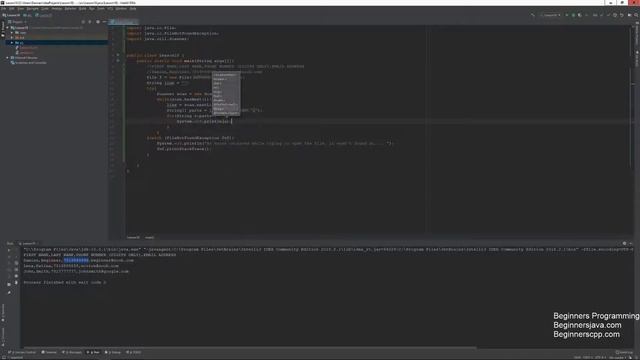Expand the .idea folder
The width and height of the screenshot is (640, 360).
12,33
